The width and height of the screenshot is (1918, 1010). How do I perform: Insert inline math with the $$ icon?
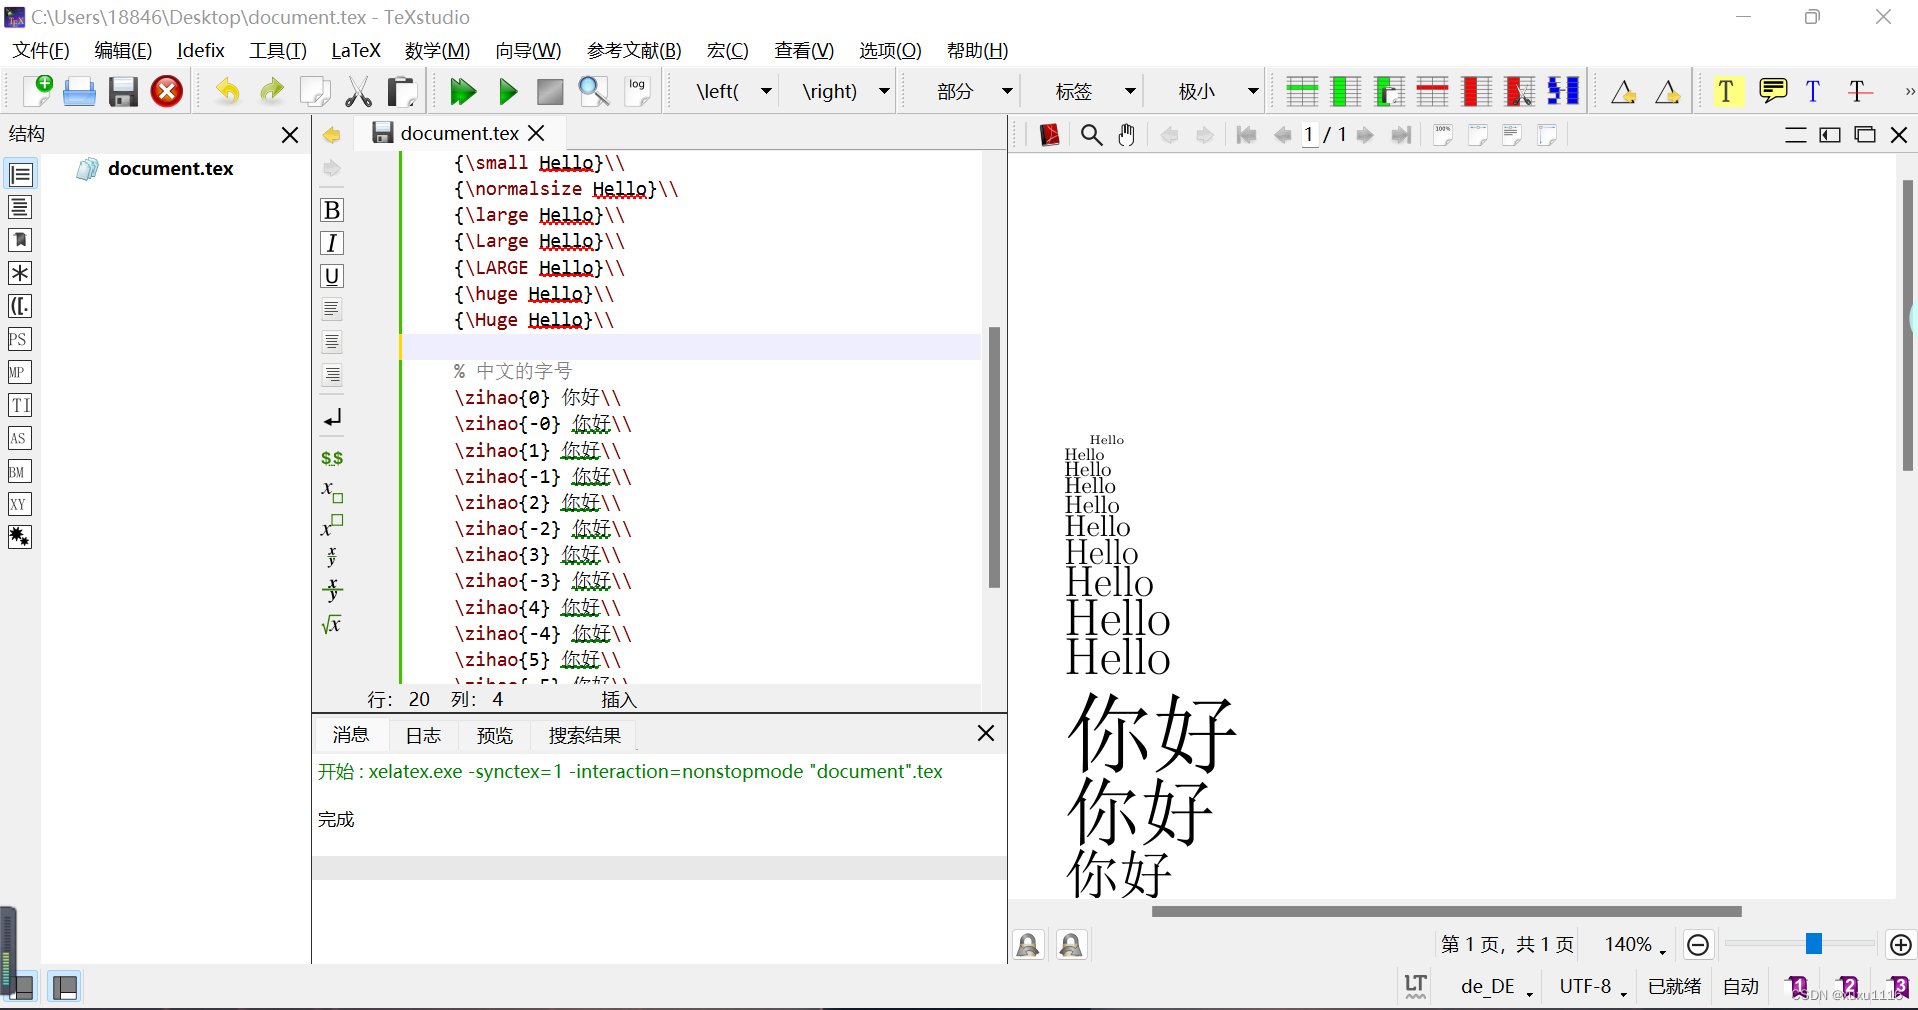[332, 458]
